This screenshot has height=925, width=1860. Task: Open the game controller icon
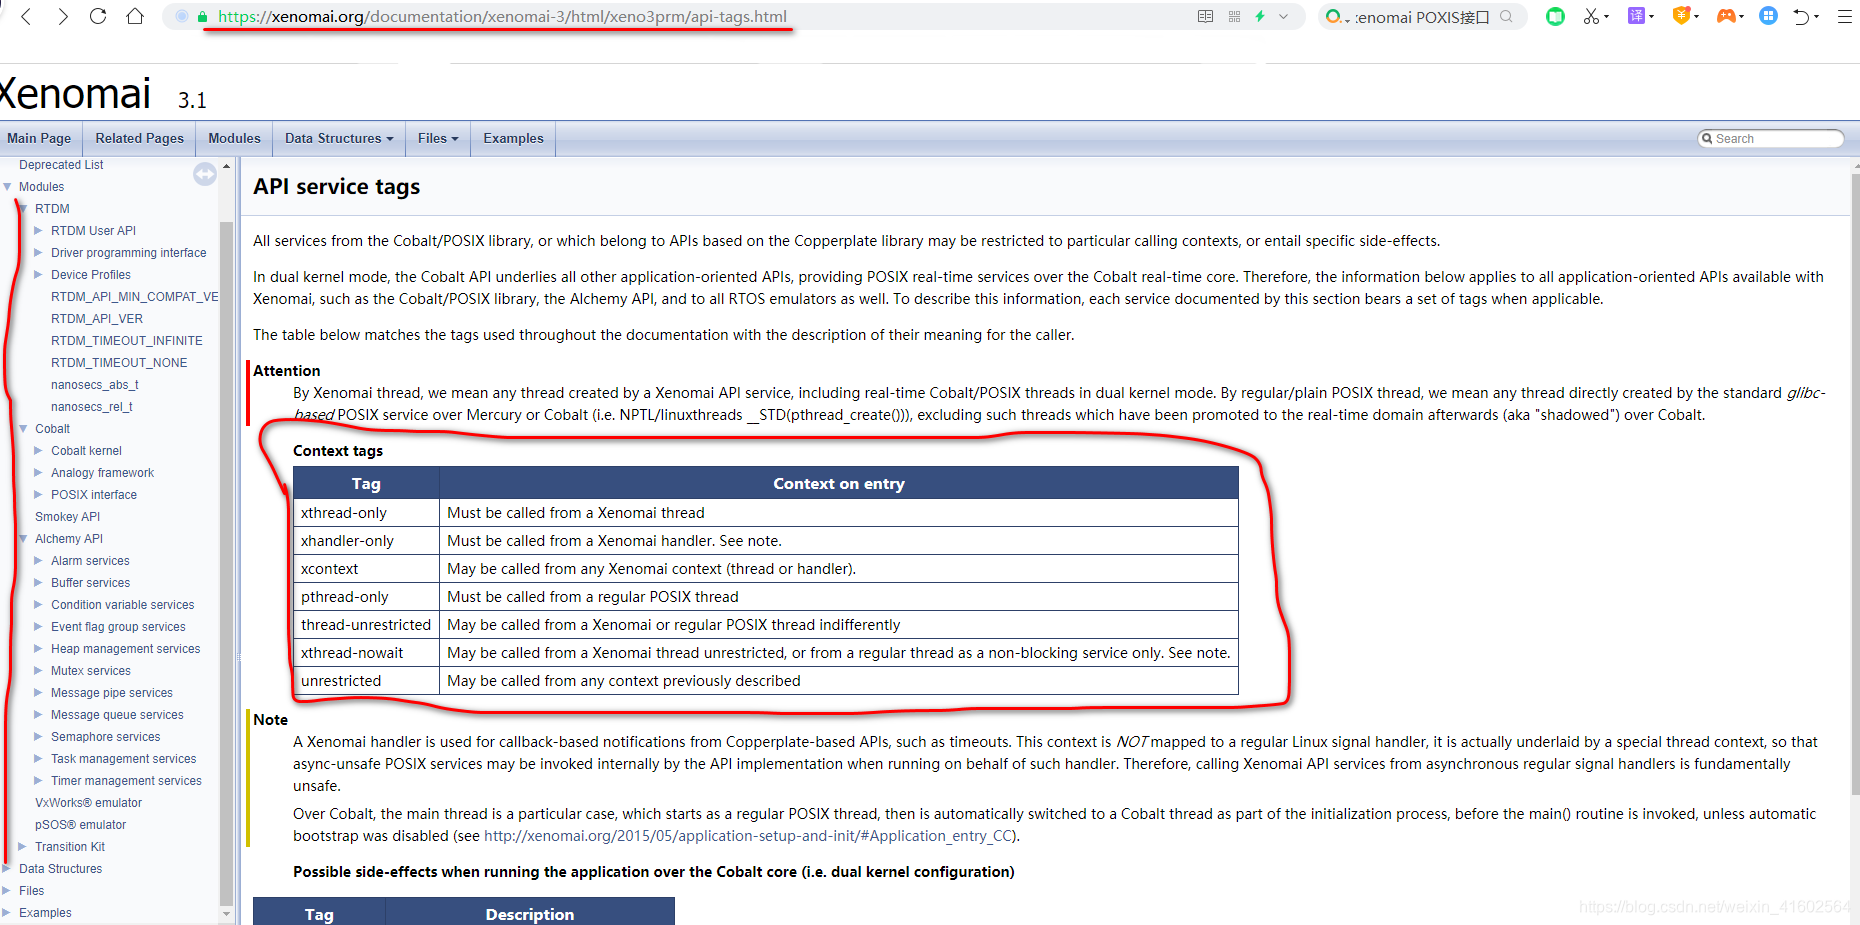pos(1725,16)
